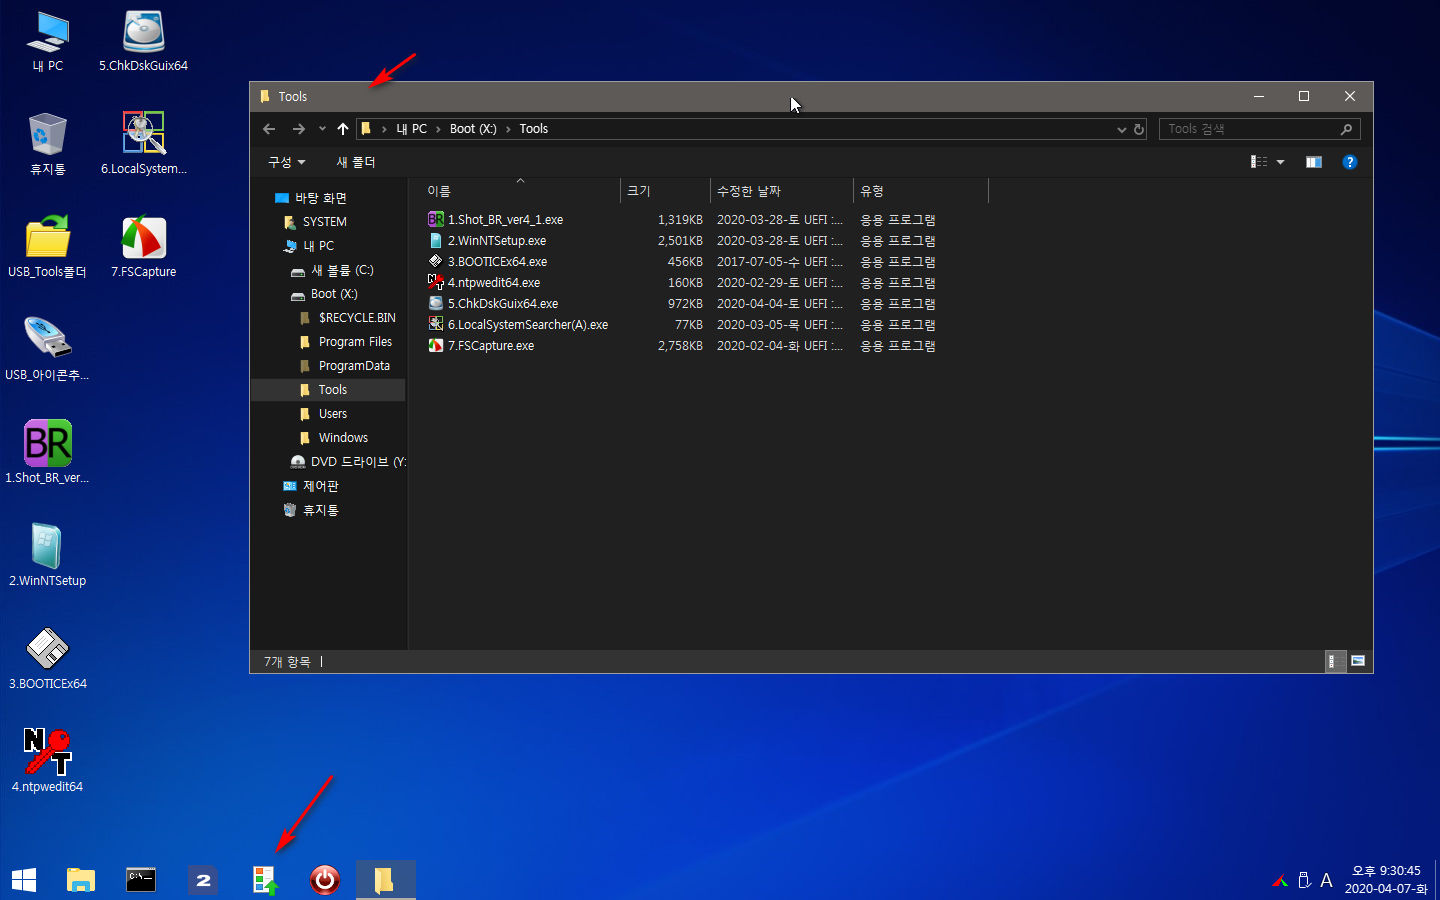1440x900 pixels.
Task: Launch 3.BOOTICEx64 desktop shortcut
Action: coord(47,658)
